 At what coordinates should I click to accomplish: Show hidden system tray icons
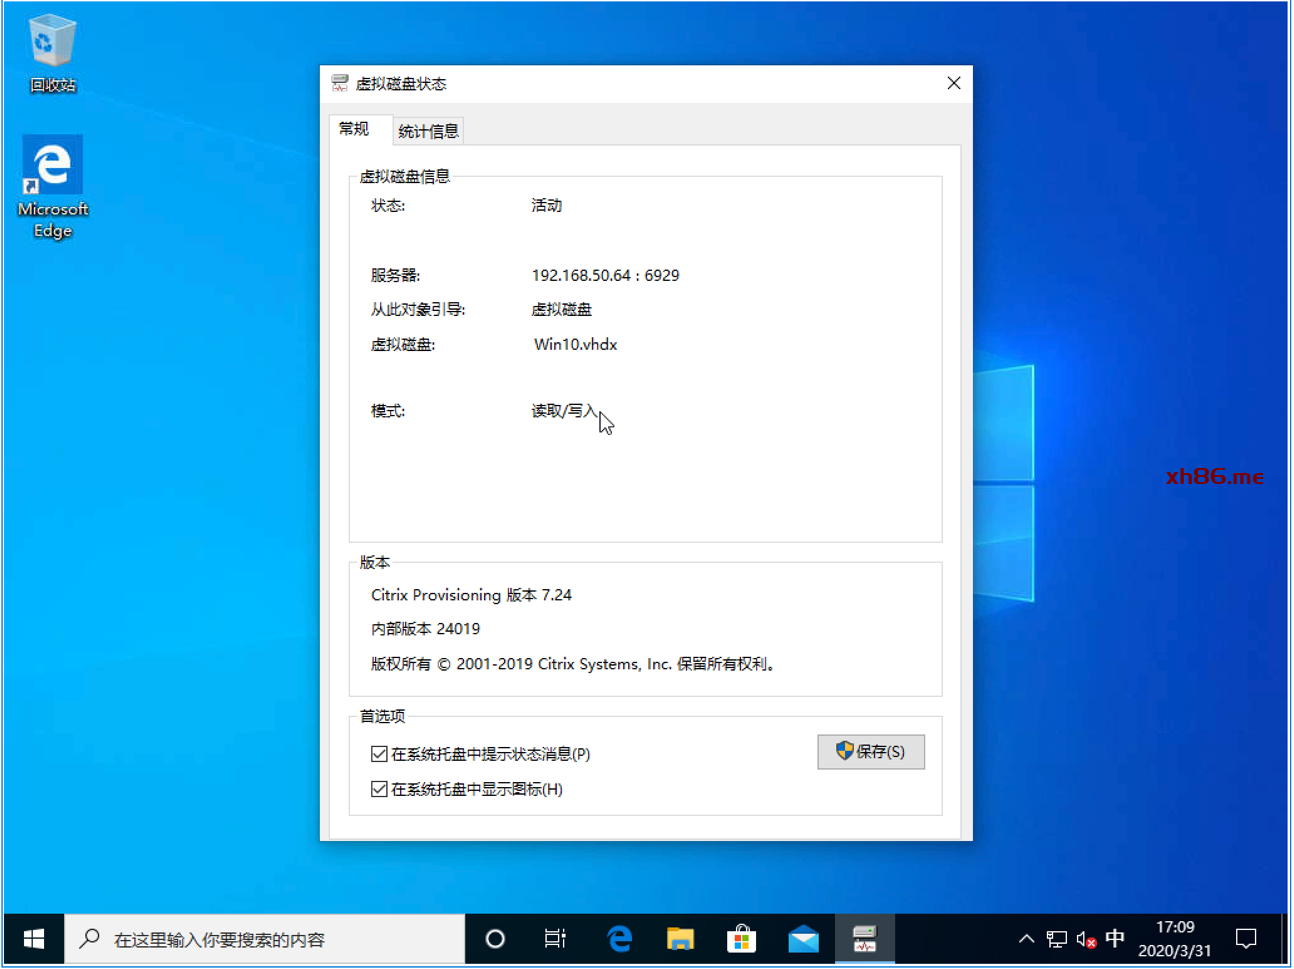coord(1026,939)
